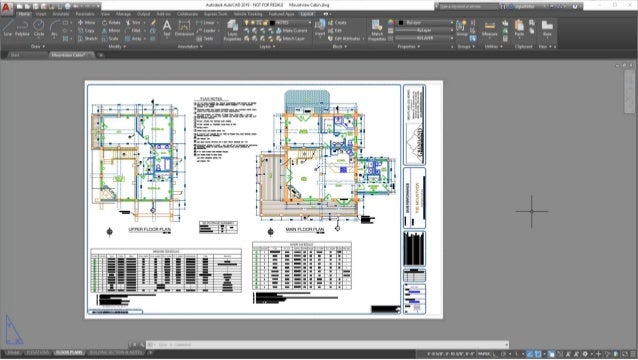Image resolution: width=638 pixels, height=360 pixels.
Task: Select the Measure utility
Action: click(x=489, y=28)
